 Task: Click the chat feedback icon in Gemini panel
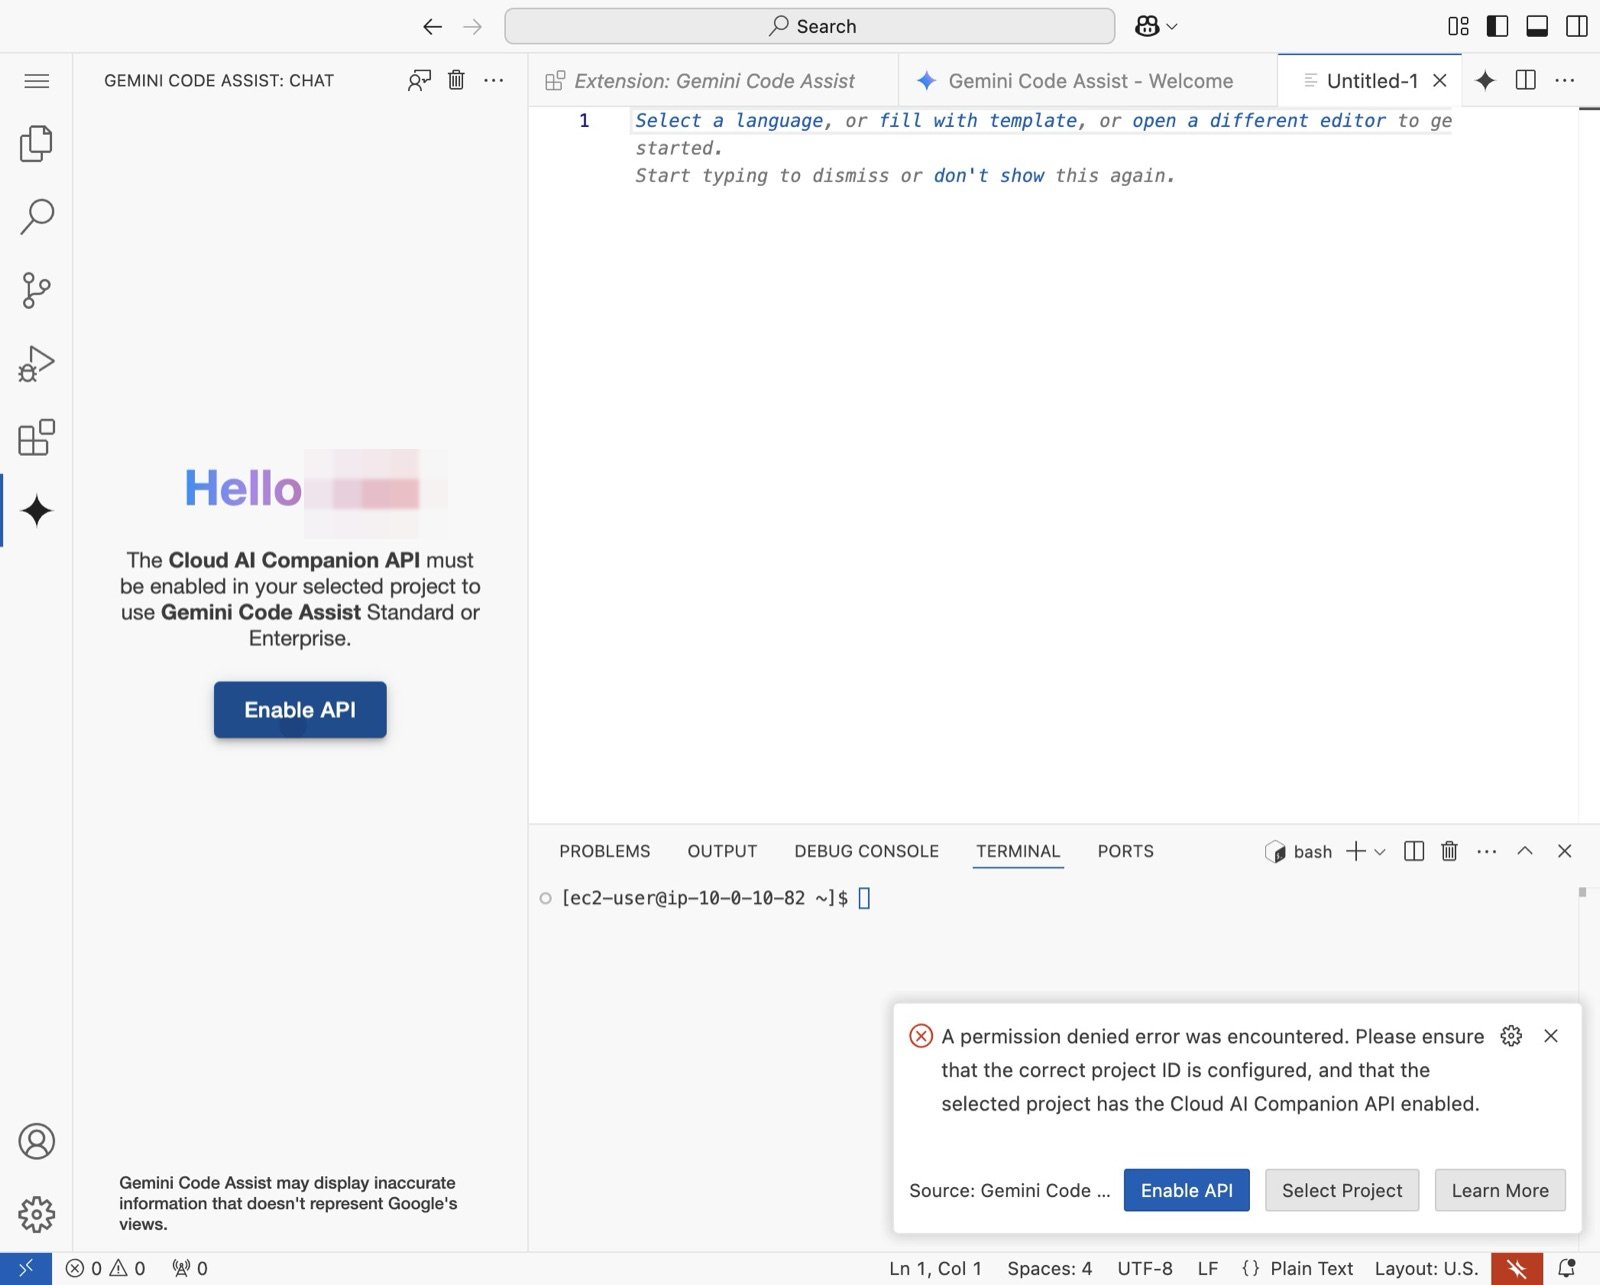(419, 81)
